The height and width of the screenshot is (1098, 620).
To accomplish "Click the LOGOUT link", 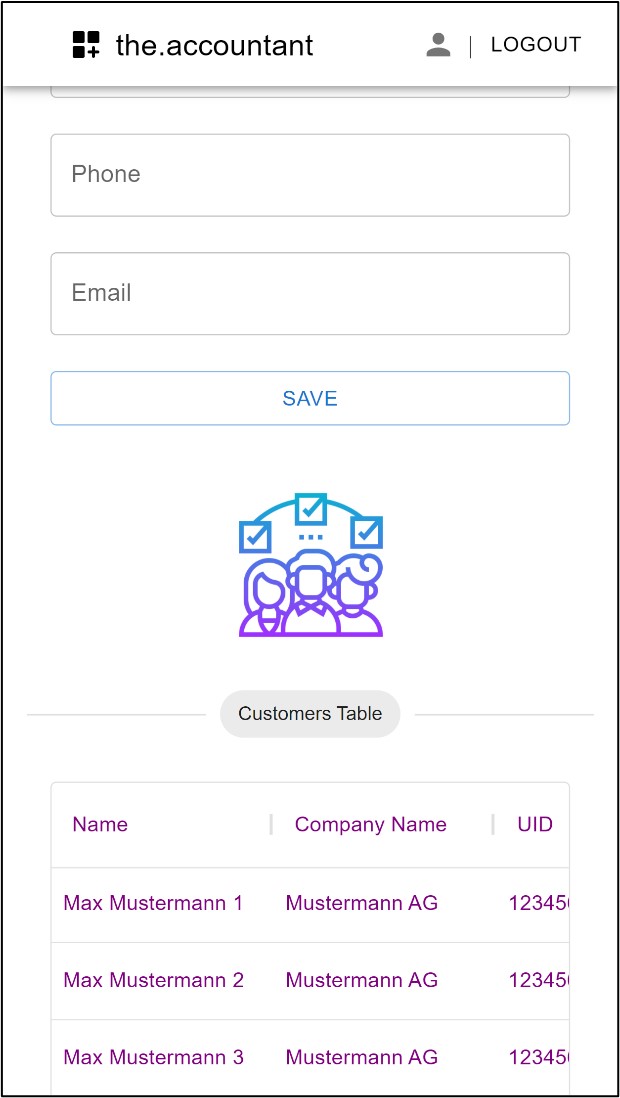I will pyautogui.click(x=536, y=45).
